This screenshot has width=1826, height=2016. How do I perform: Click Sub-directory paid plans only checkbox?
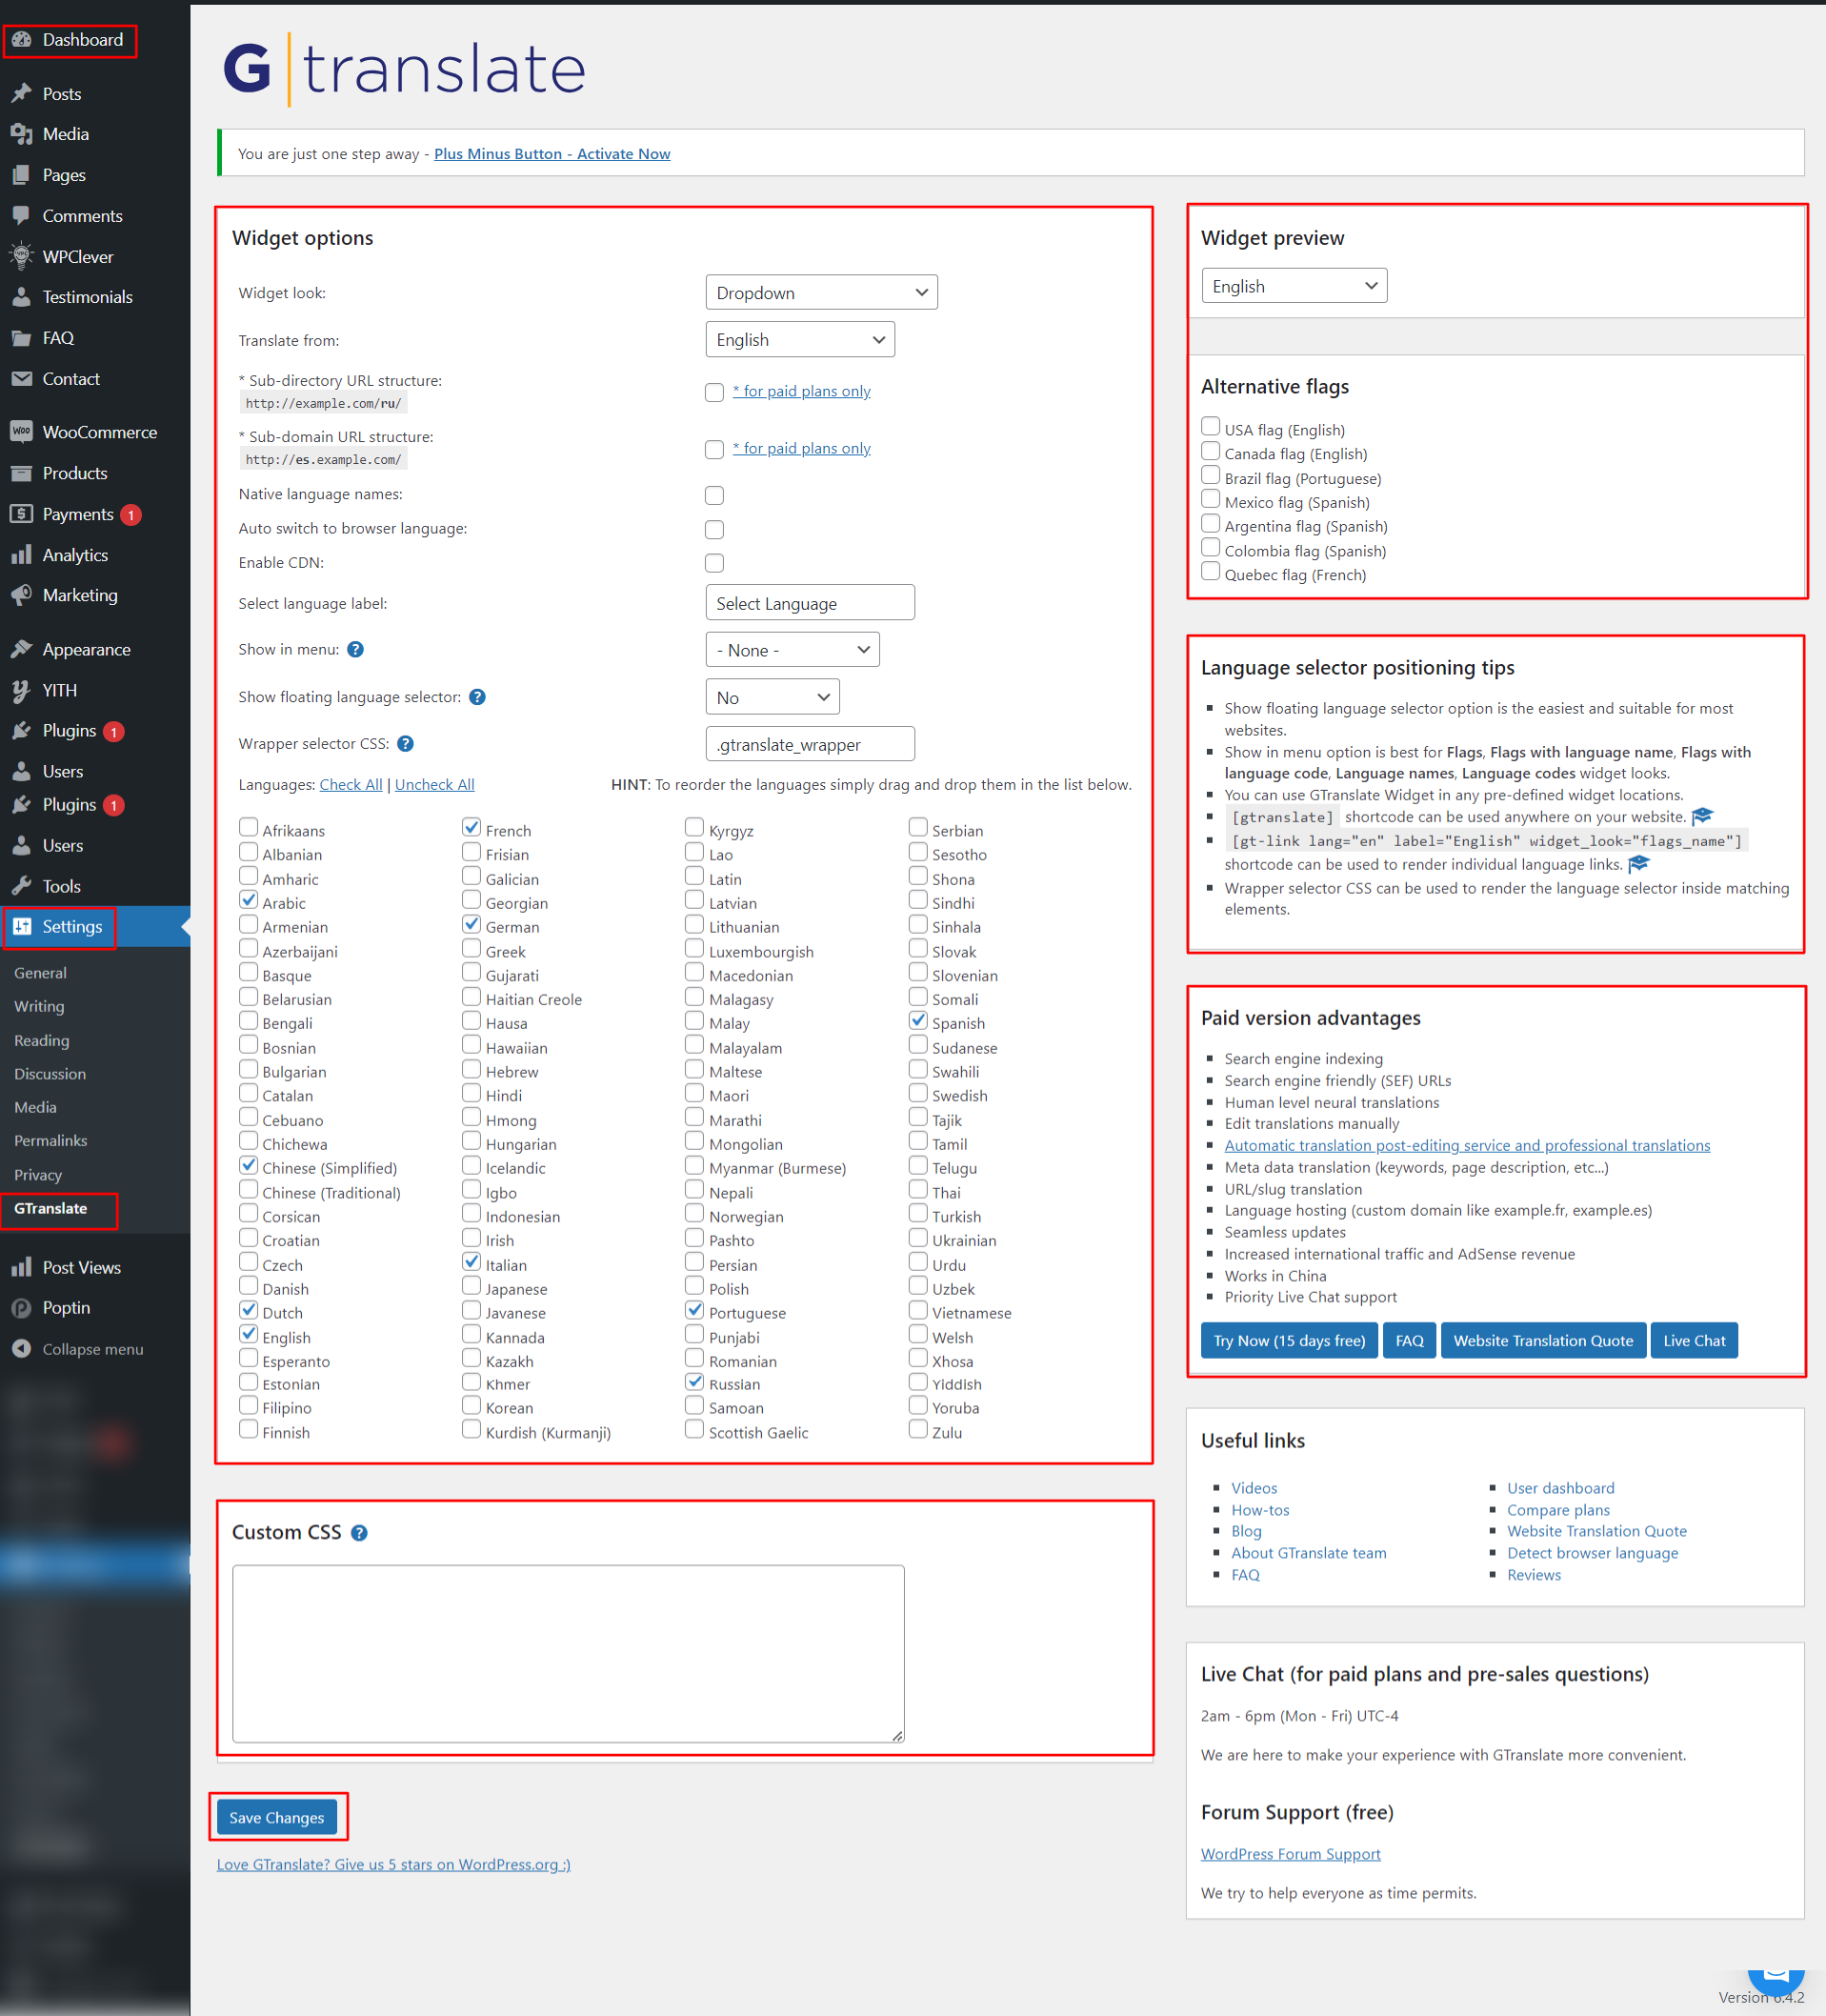(714, 392)
